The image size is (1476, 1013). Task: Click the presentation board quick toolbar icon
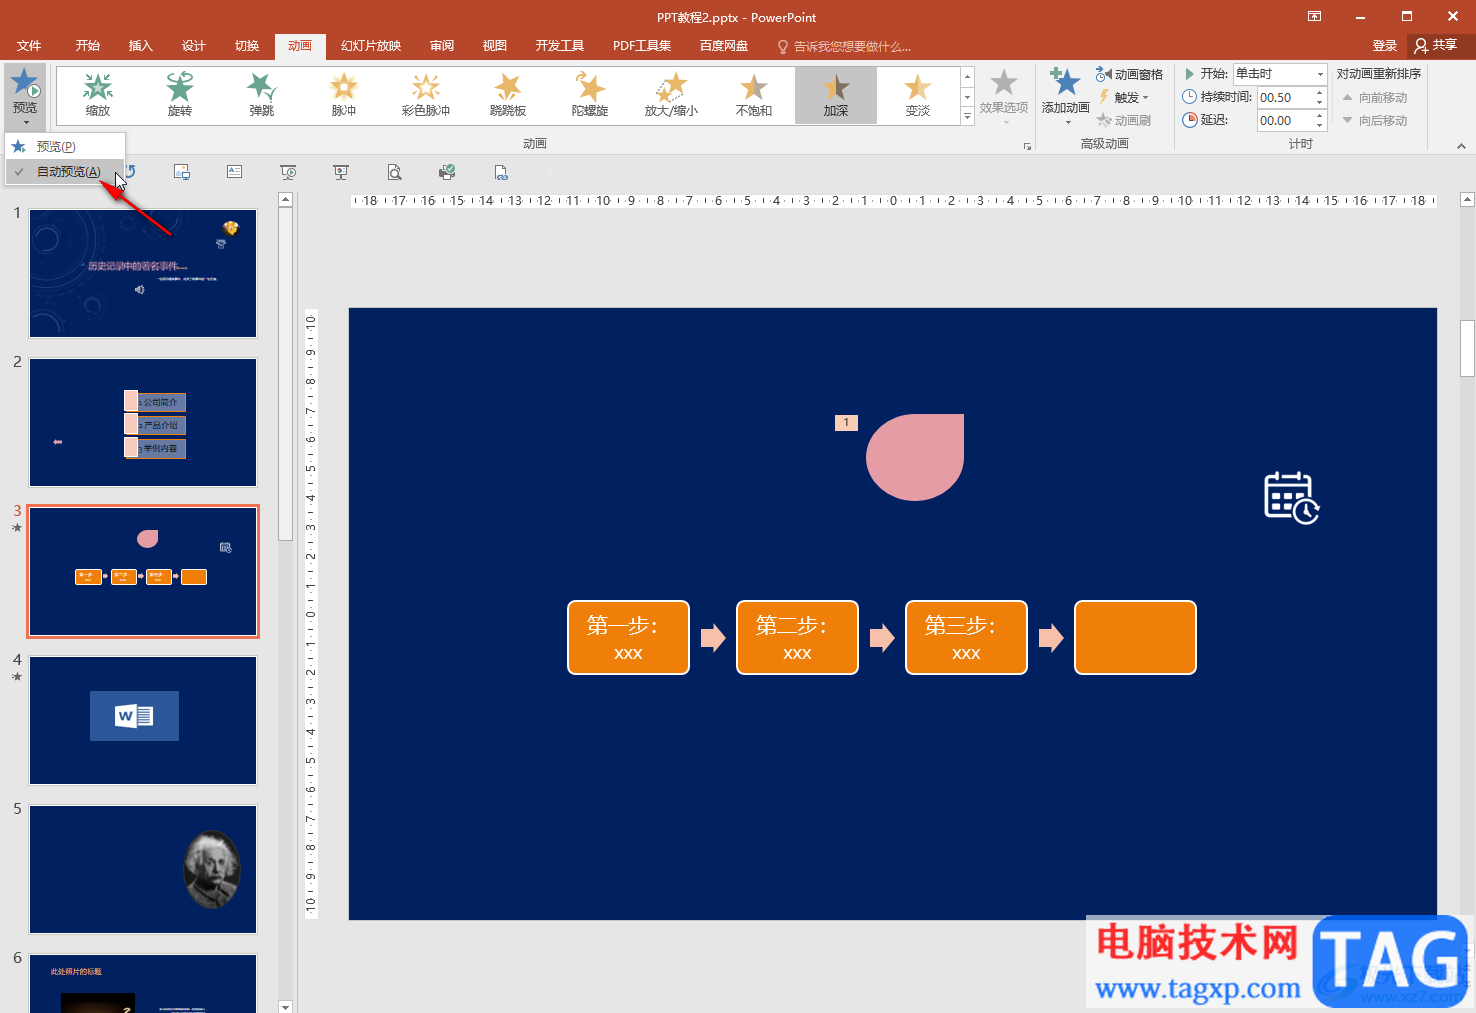coord(341,172)
